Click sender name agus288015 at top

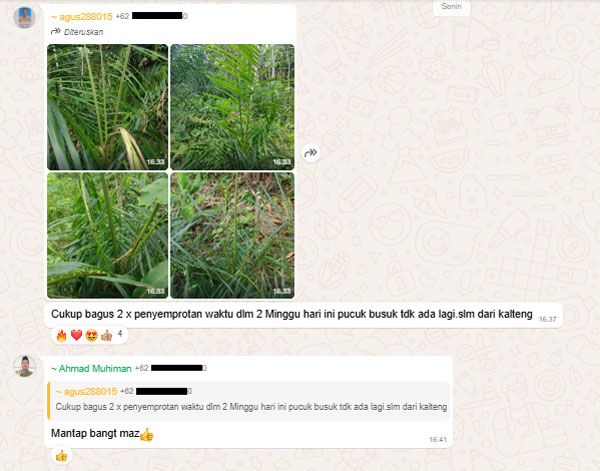point(82,16)
